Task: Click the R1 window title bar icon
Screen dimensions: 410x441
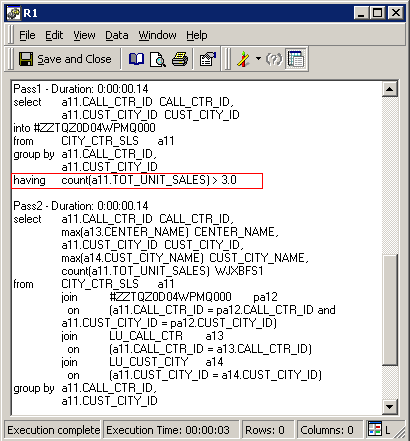Action: click(x=14, y=13)
